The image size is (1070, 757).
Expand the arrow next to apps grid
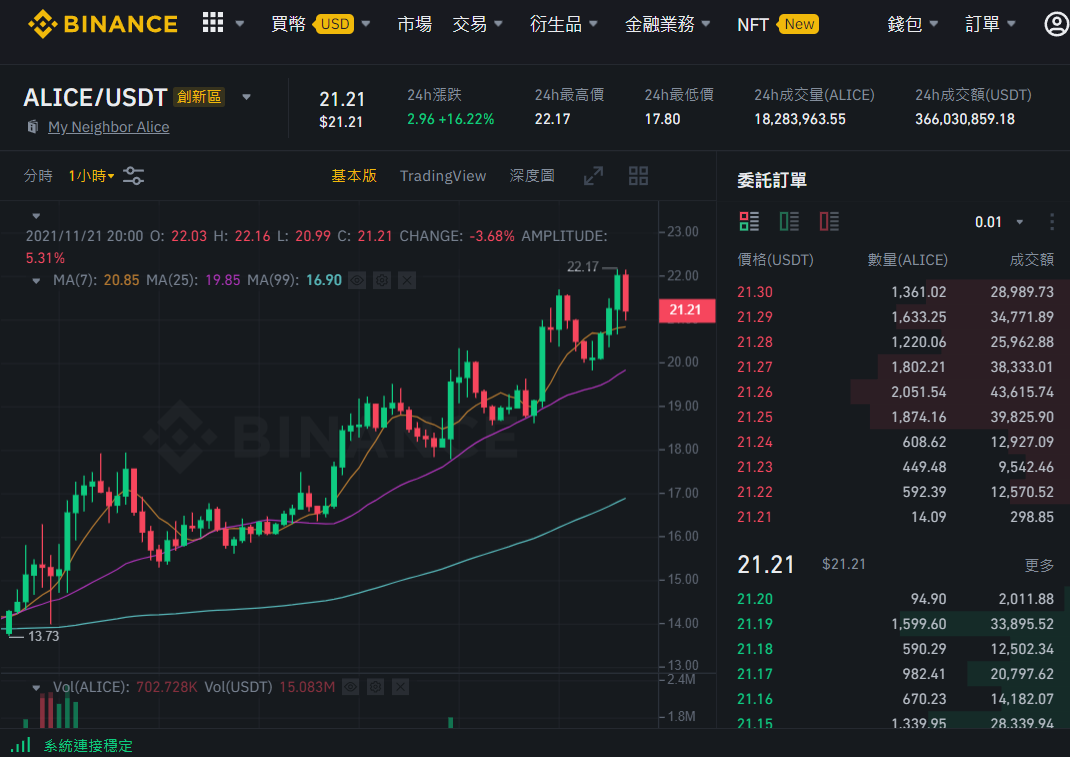point(240,24)
